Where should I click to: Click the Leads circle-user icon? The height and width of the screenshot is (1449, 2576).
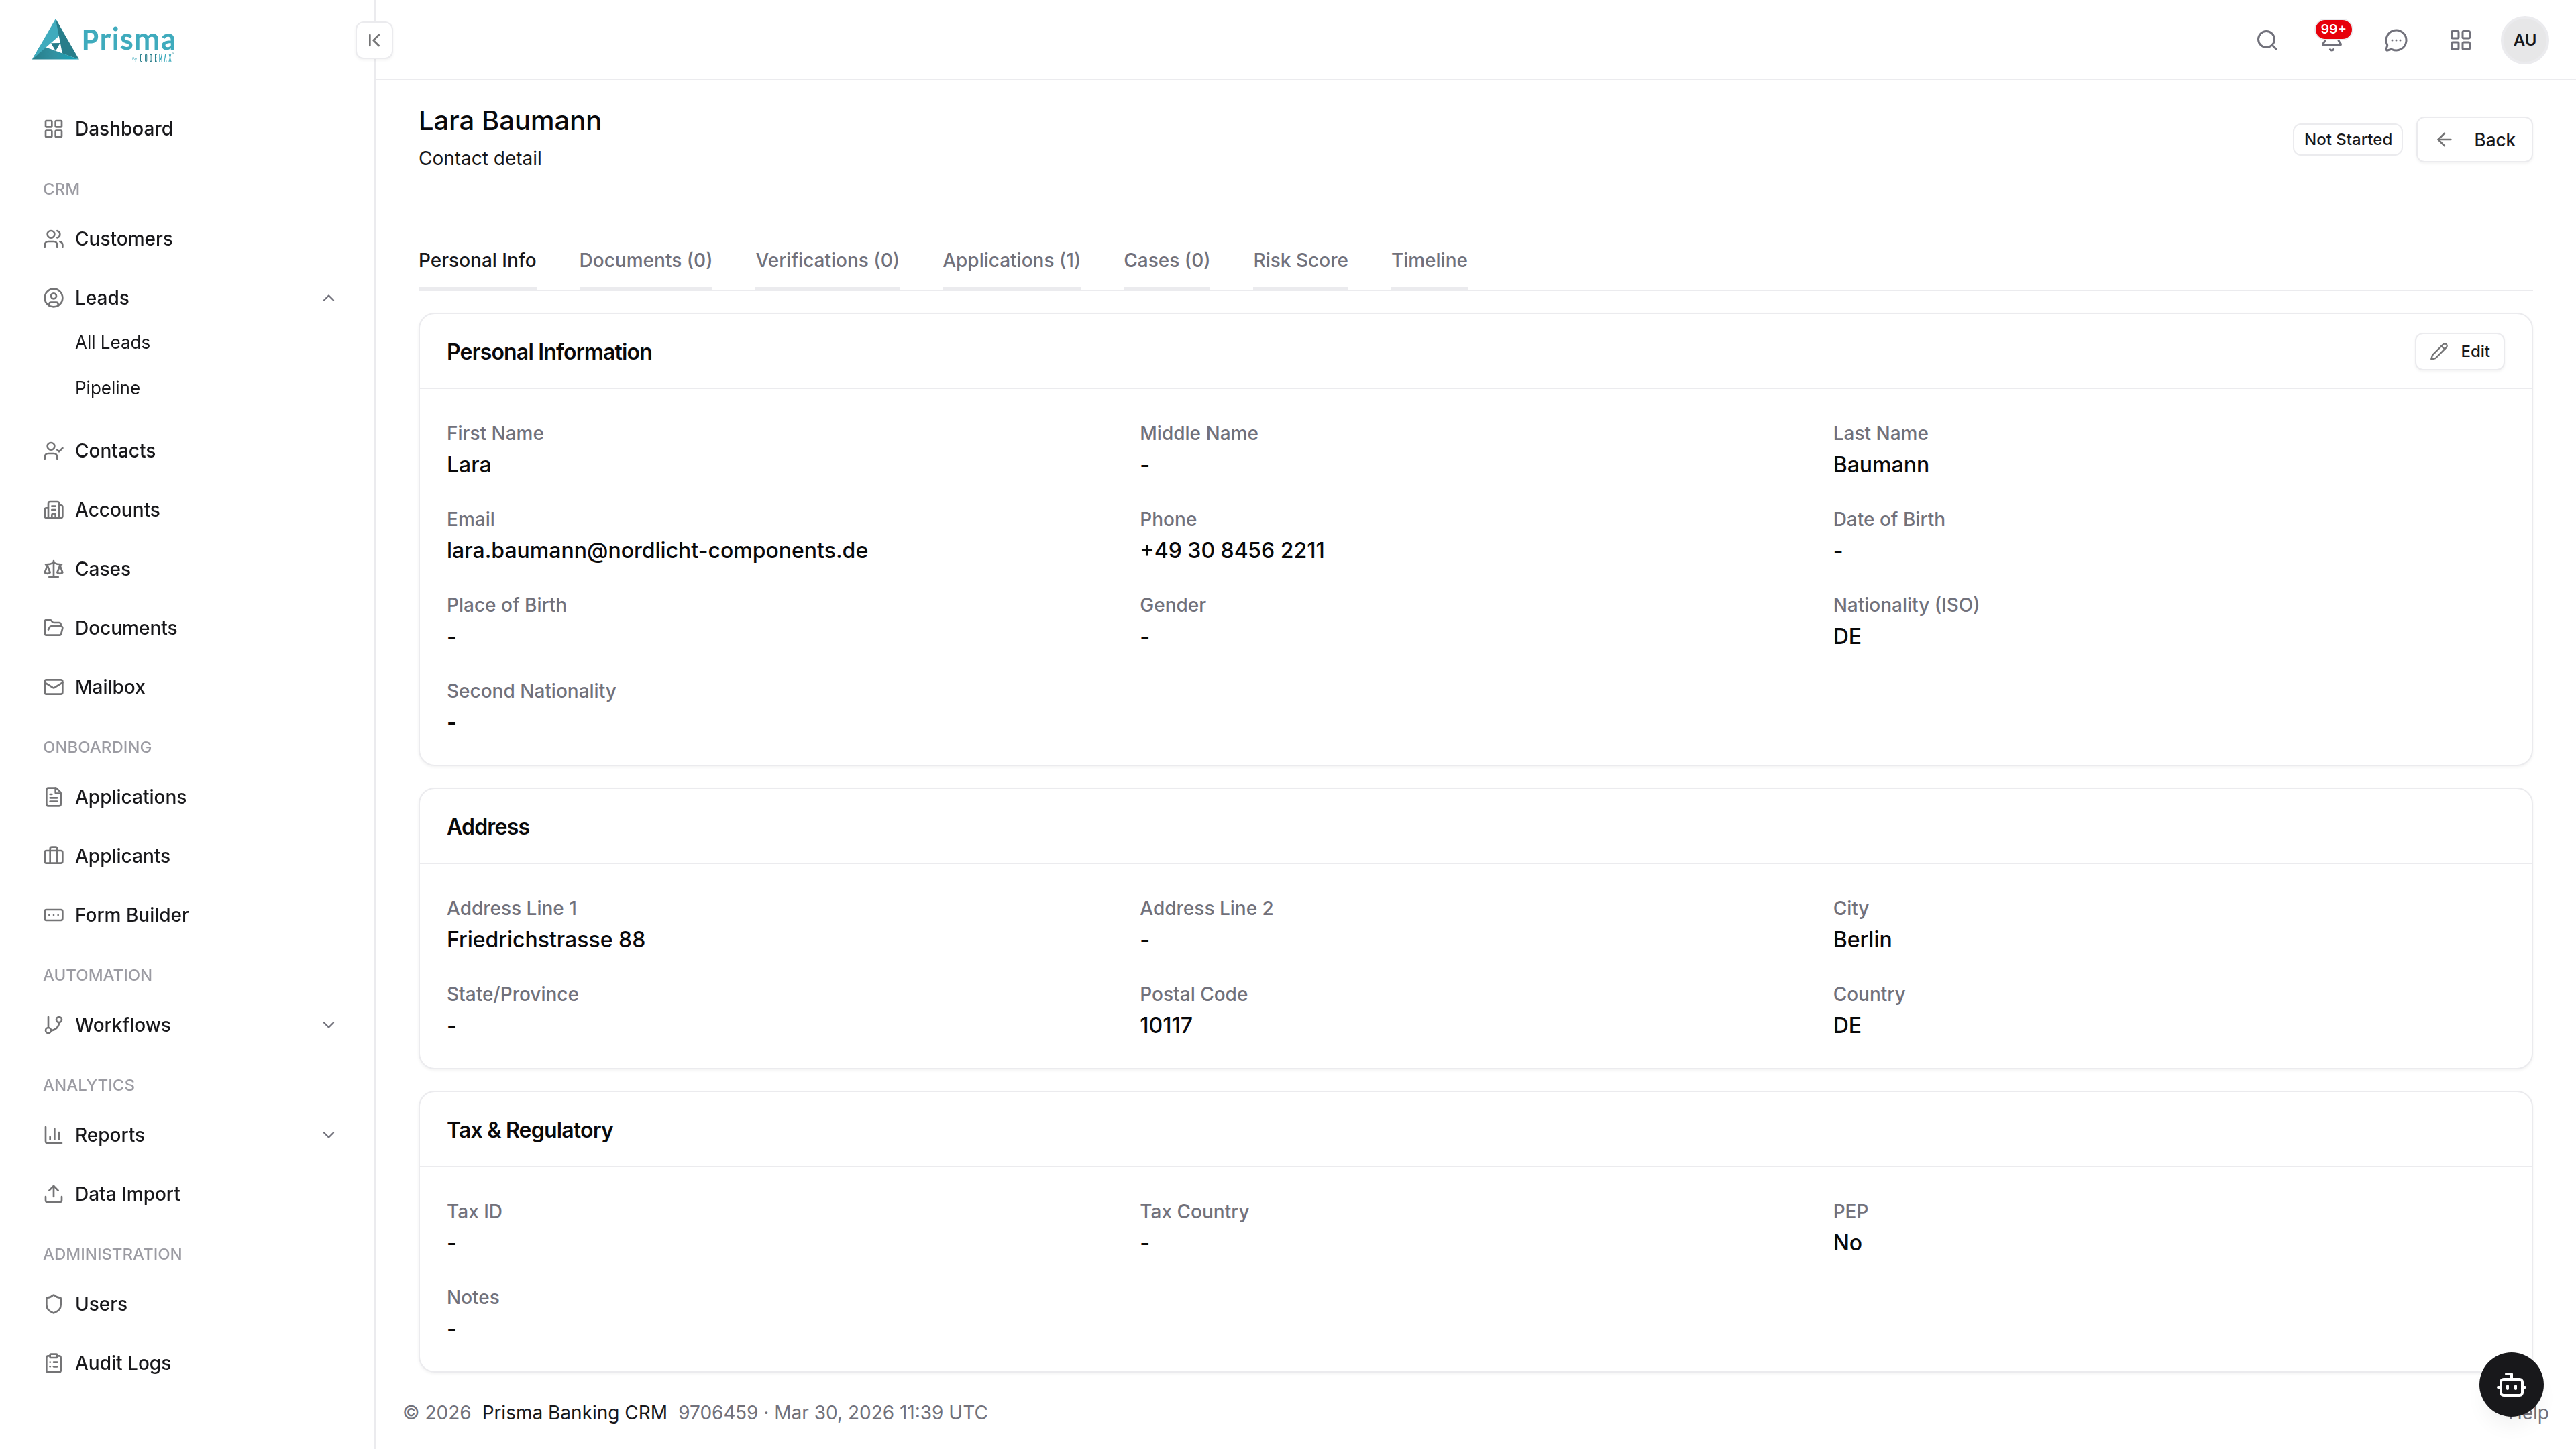point(54,298)
